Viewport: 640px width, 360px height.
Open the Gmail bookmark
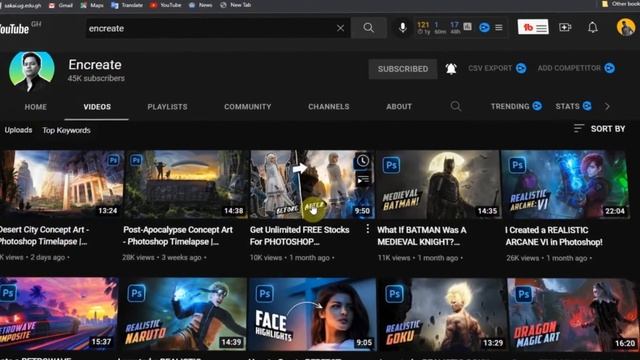click(x=60, y=5)
